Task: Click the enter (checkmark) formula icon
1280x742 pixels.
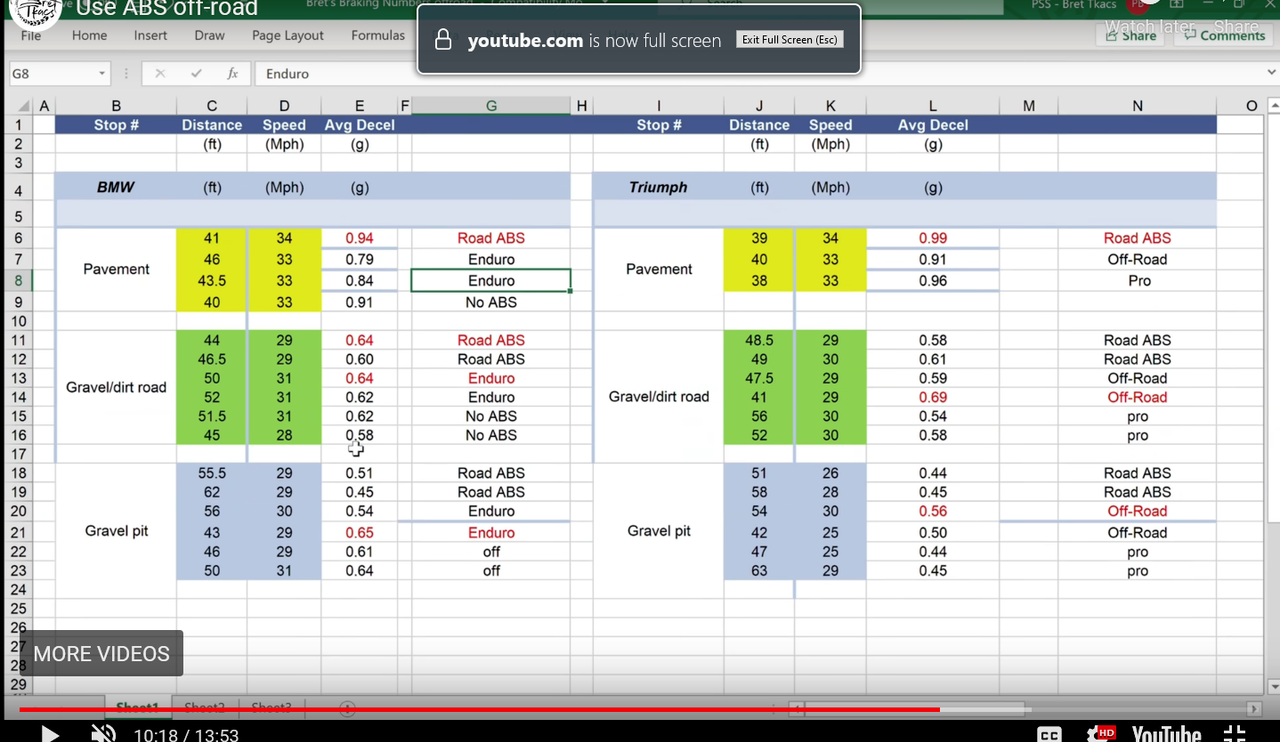Action: (196, 74)
